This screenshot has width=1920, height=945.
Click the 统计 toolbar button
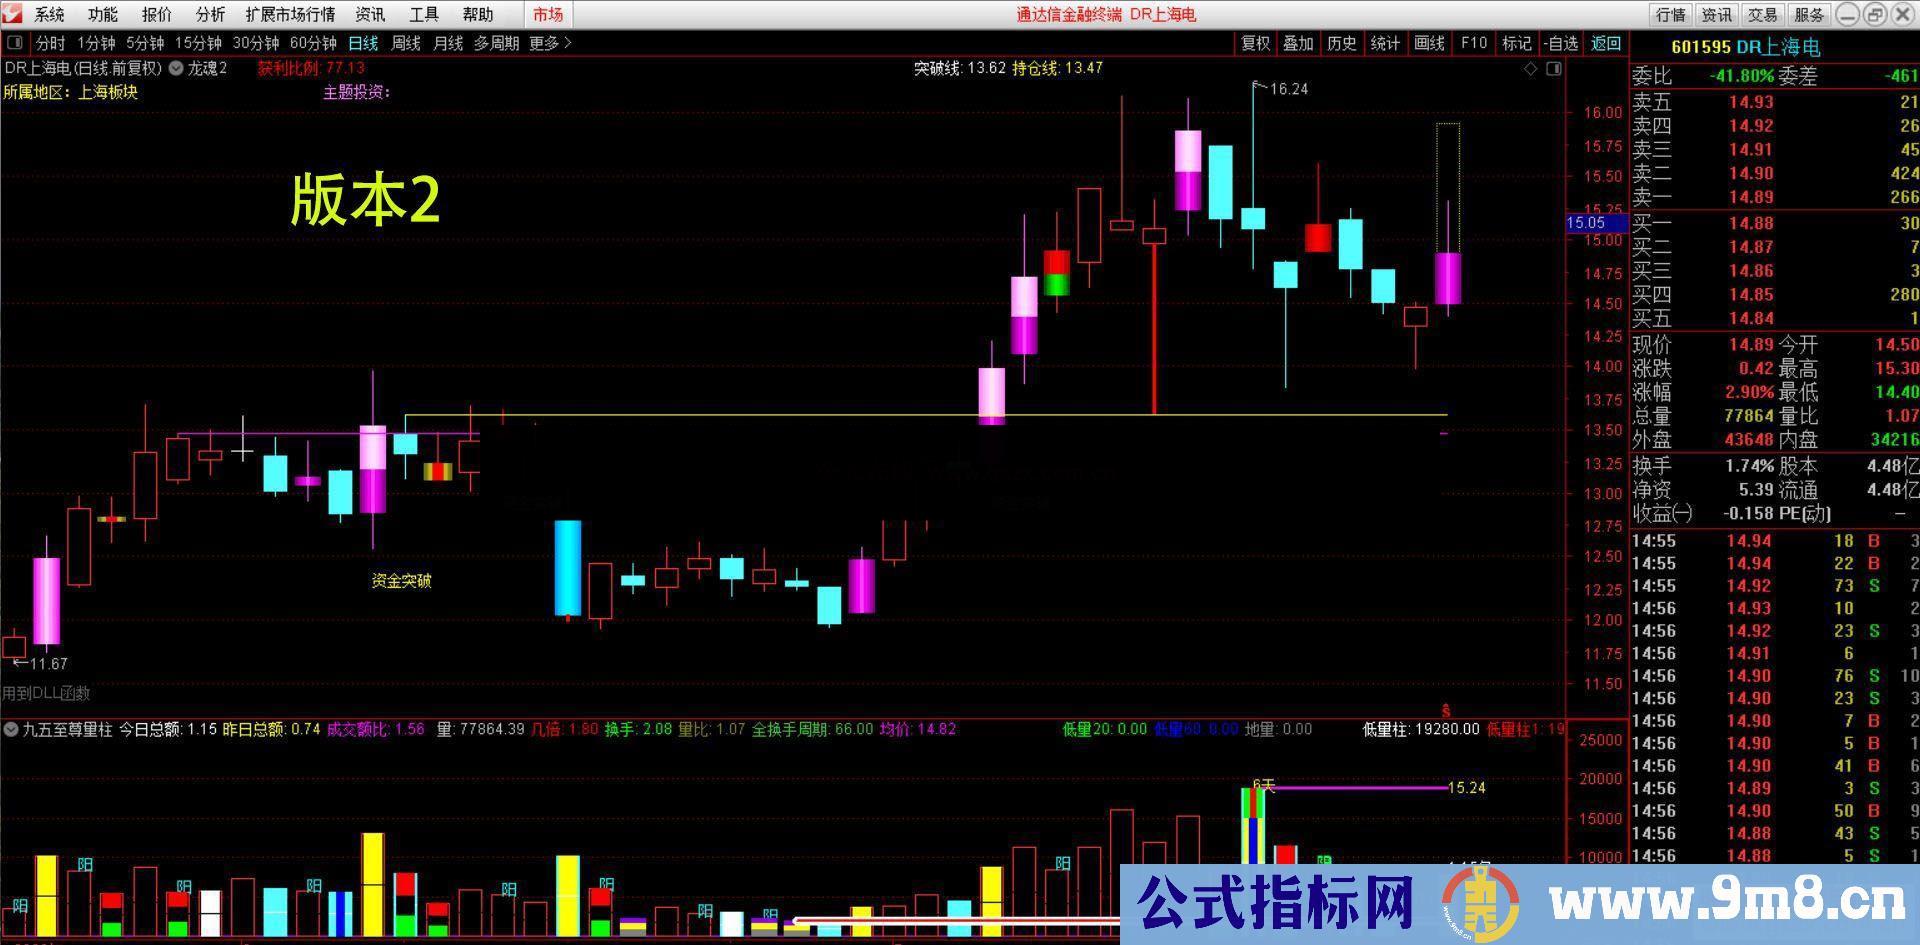[x=1385, y=43]
